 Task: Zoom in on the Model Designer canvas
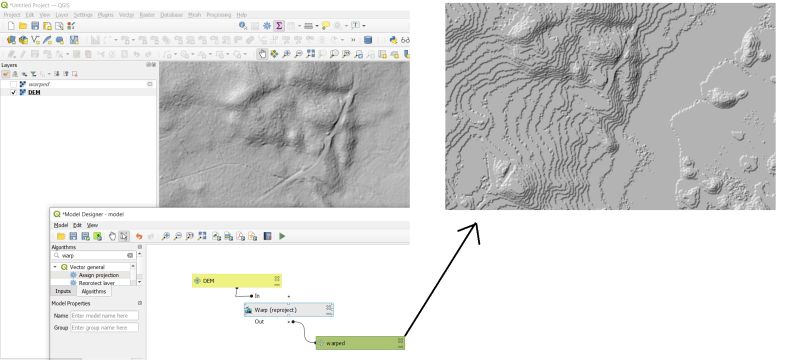(x=165, y=236)
